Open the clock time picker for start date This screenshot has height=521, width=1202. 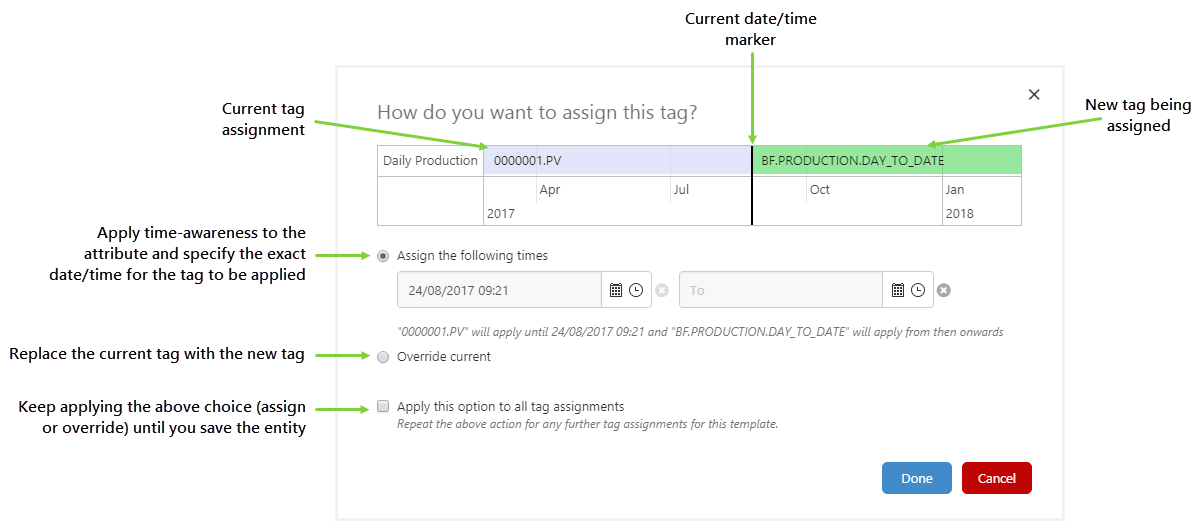[x=636, y=290]
